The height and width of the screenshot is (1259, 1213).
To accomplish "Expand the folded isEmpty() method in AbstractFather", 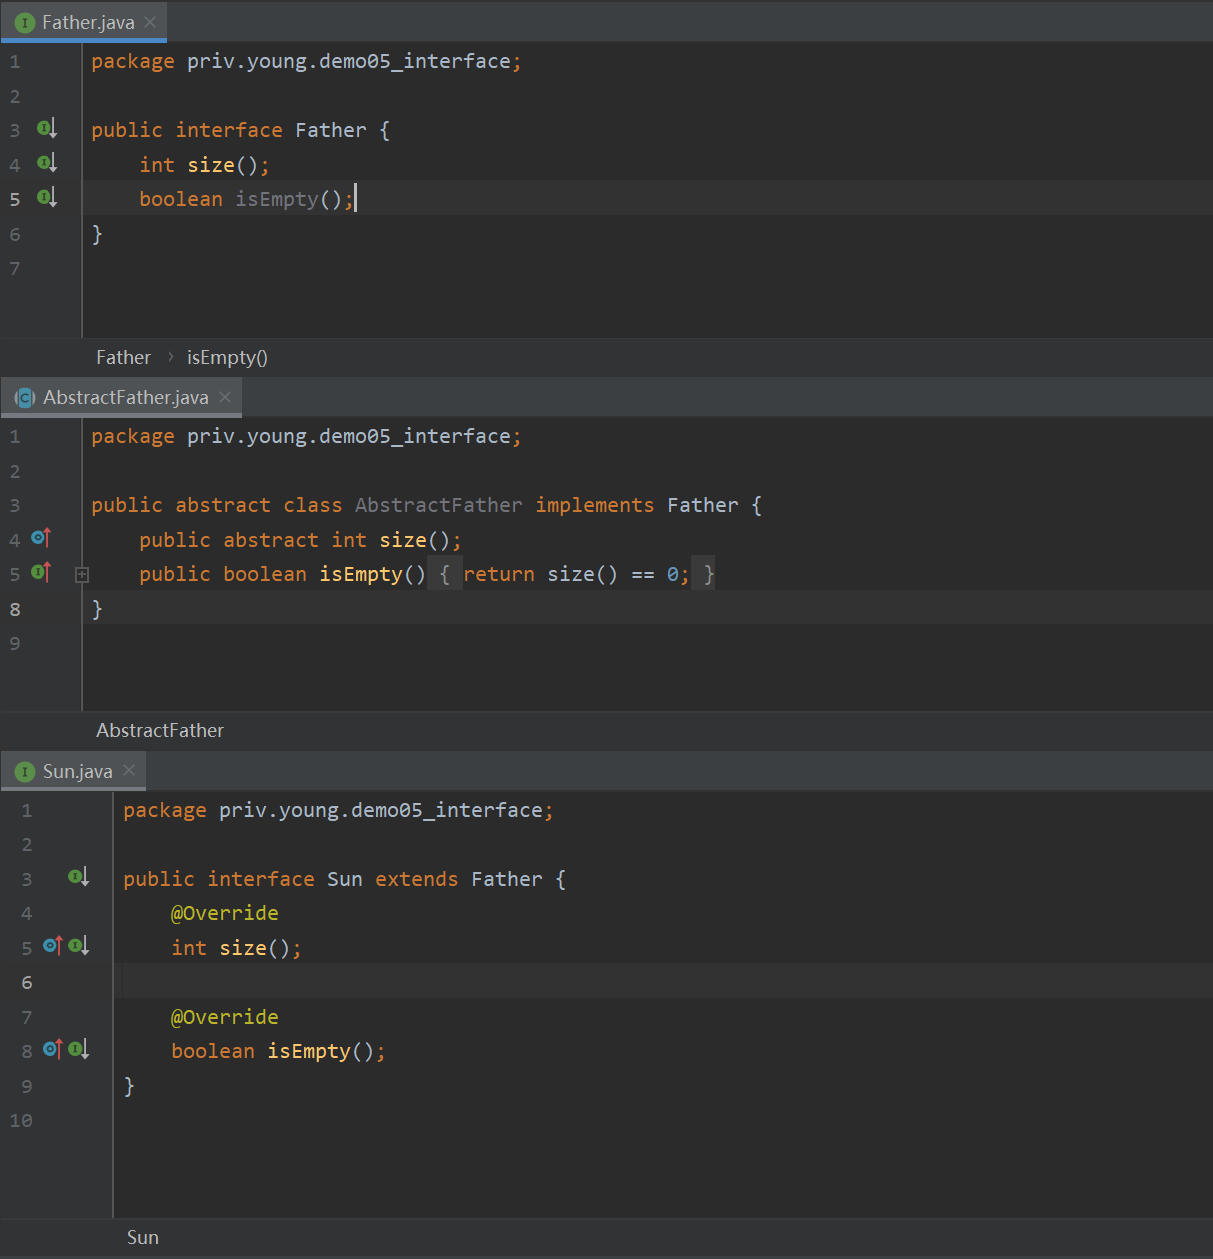I will click(x=82, y=575).
